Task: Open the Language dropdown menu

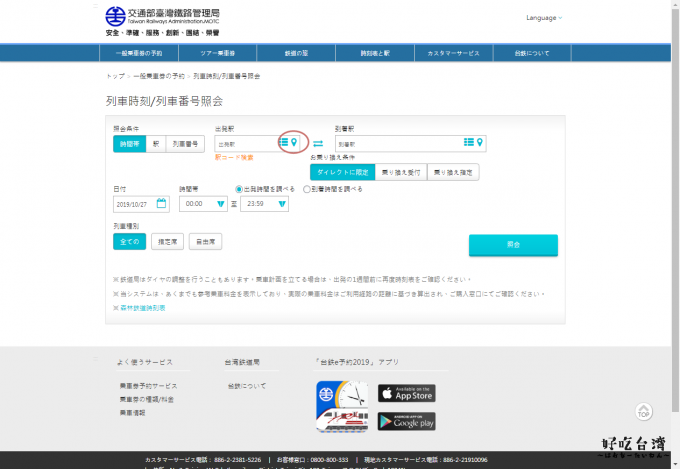Action: tap(544, 18)
